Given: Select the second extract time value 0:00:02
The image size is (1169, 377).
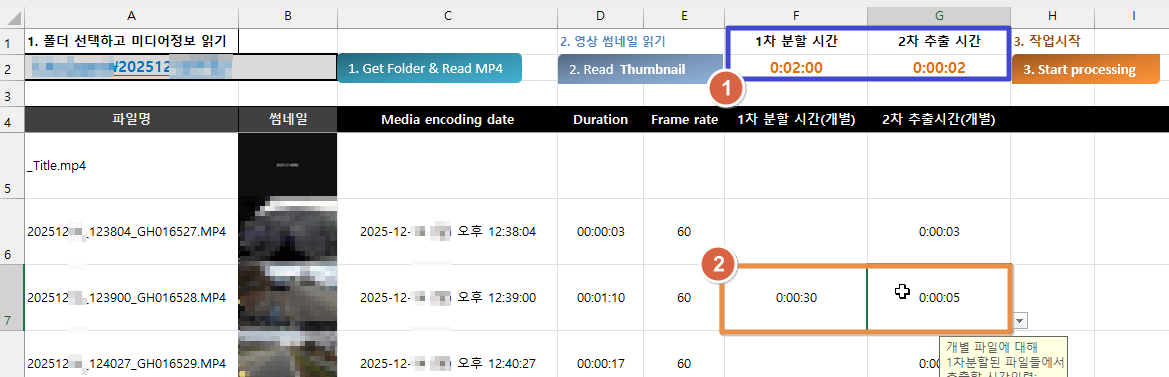Looking at the screenshot, I should coord(939,68).
